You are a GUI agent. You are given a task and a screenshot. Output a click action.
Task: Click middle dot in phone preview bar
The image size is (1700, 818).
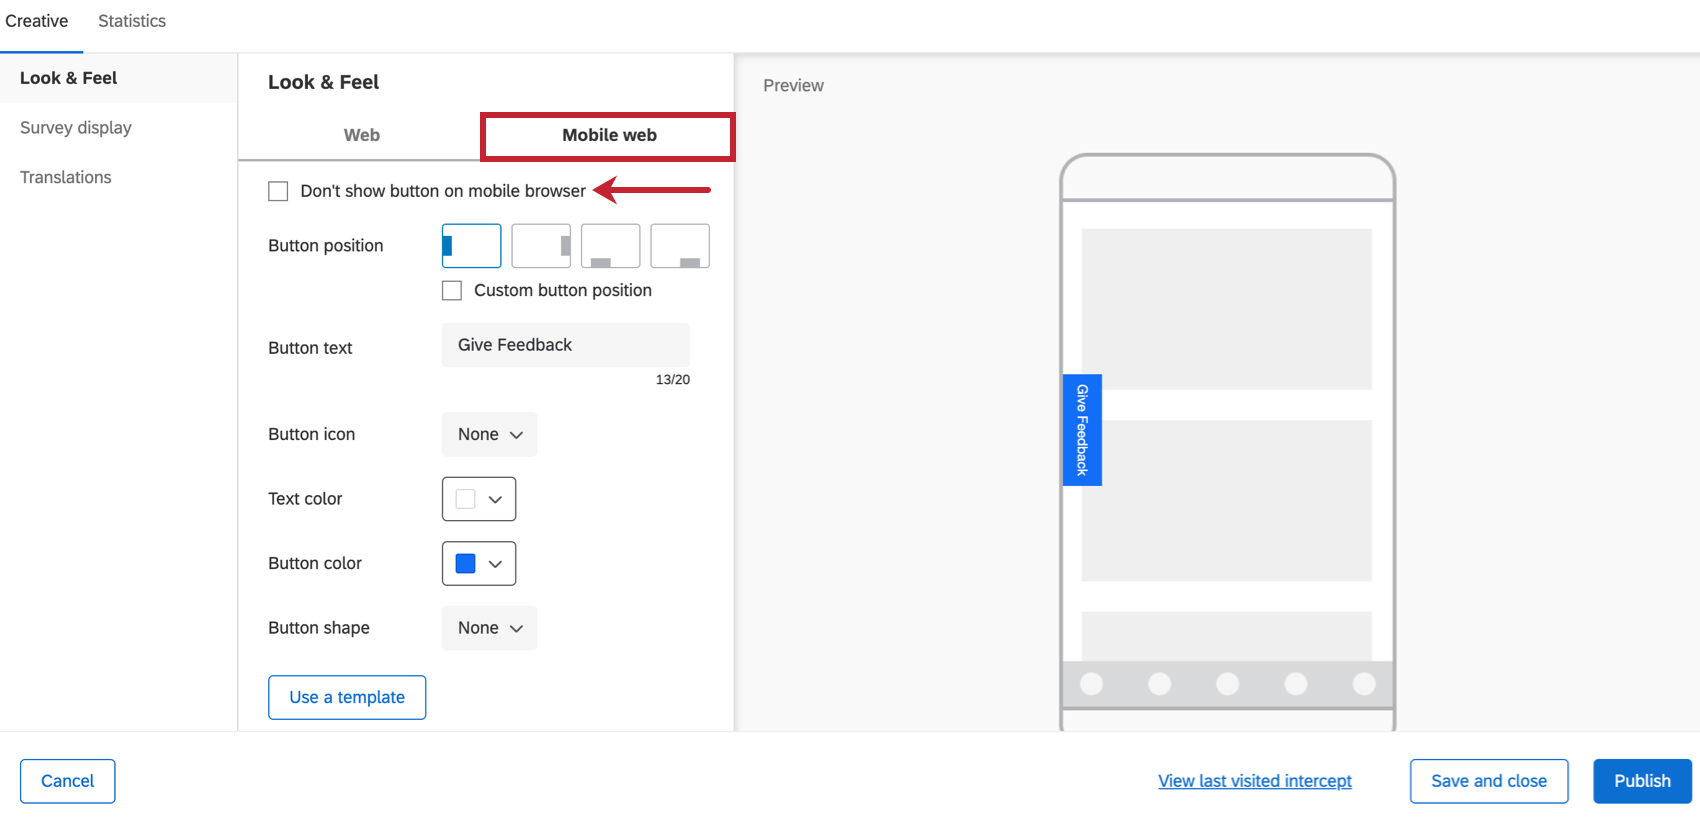click(x=1228, y=683)
